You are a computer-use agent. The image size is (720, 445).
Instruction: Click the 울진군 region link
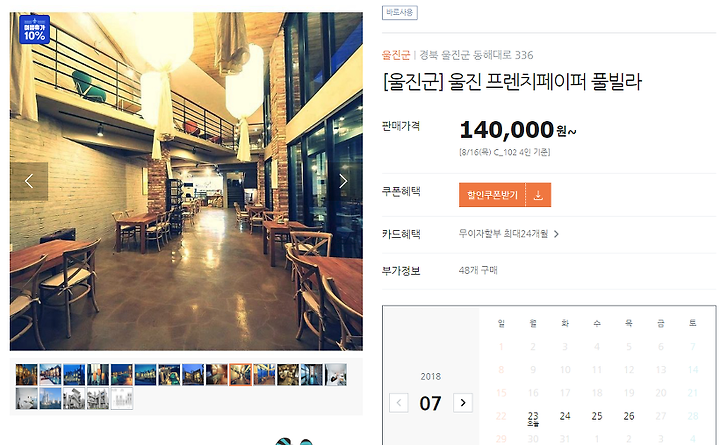[x=395, y=56]
